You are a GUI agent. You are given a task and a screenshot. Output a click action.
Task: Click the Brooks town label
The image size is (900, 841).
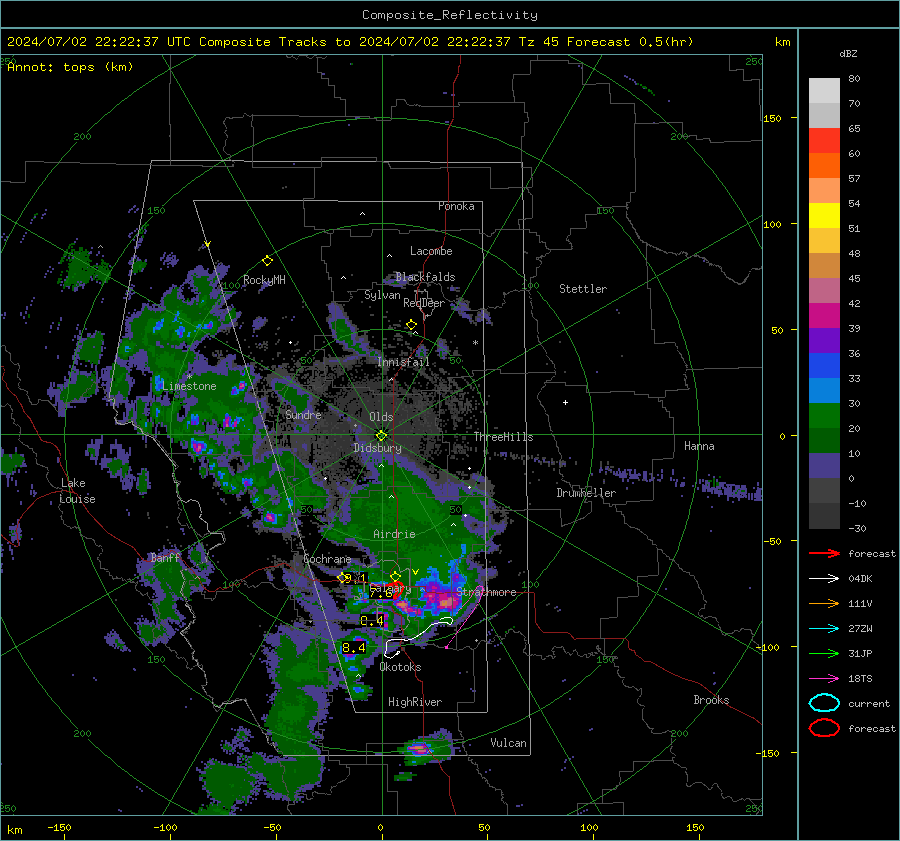click(x=711, y=700)
